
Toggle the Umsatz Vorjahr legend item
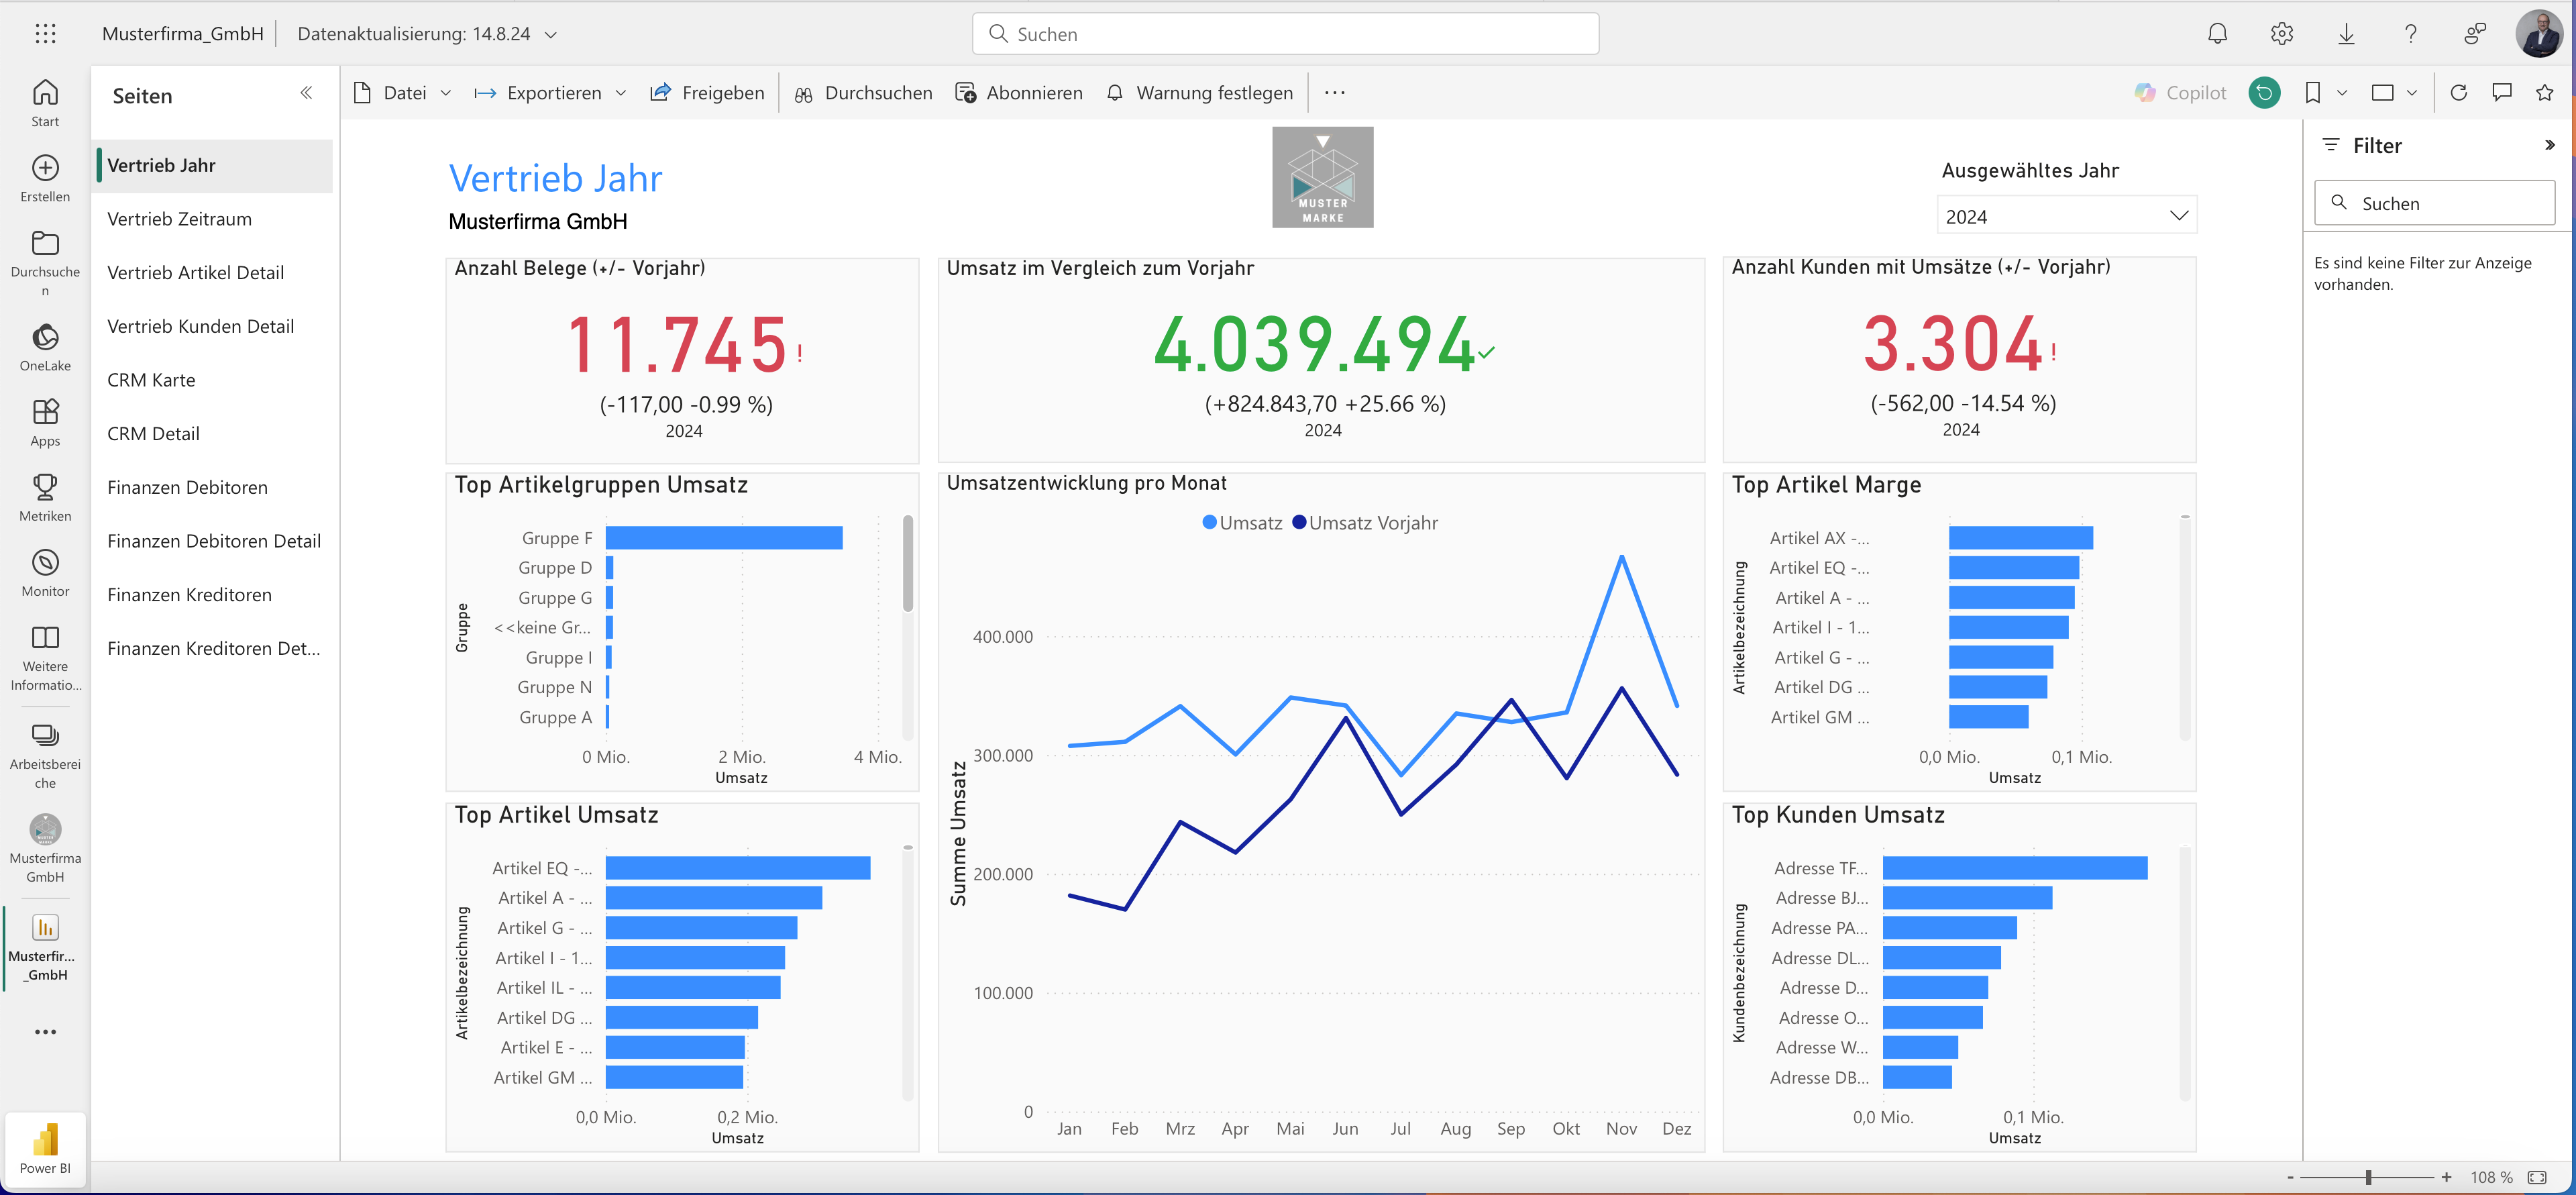click(1365, 523)
